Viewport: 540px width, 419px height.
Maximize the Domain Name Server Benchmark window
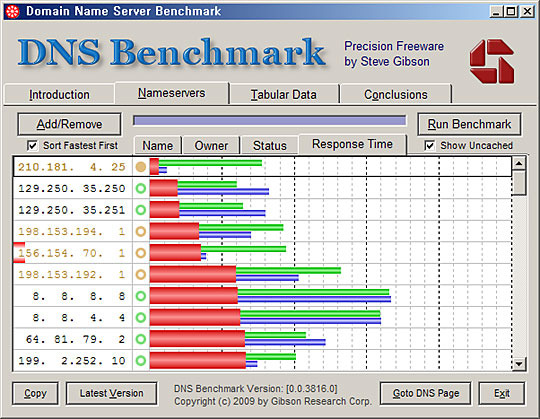pyautogui.click(x=511, y=12)
